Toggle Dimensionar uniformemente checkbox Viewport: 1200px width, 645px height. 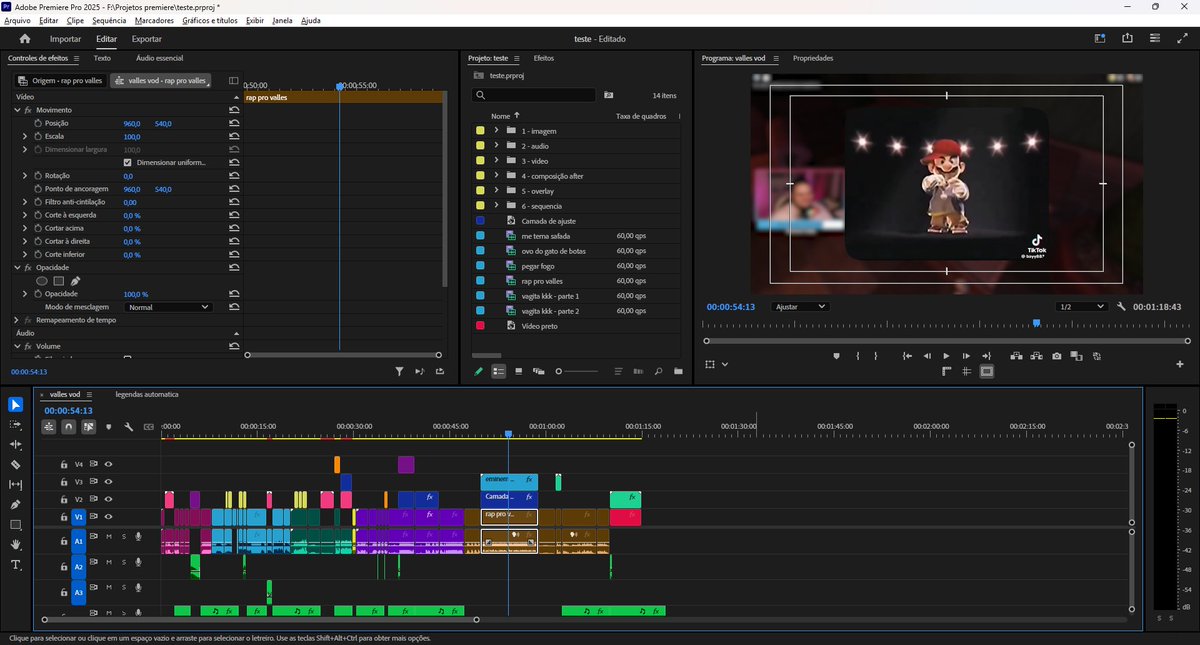click(x=127, y=162)
